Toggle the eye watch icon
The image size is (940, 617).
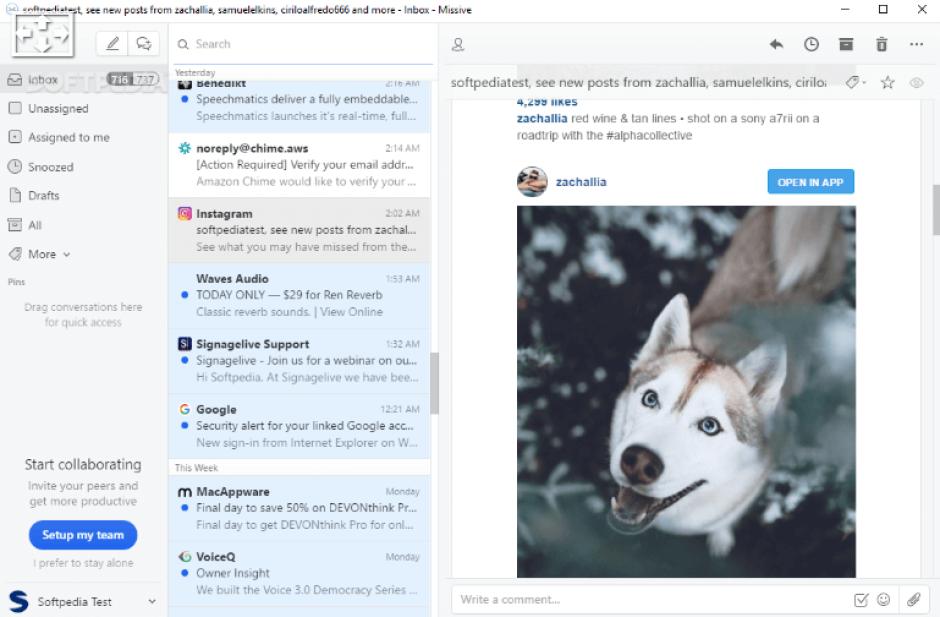click(x=916, y=83)
